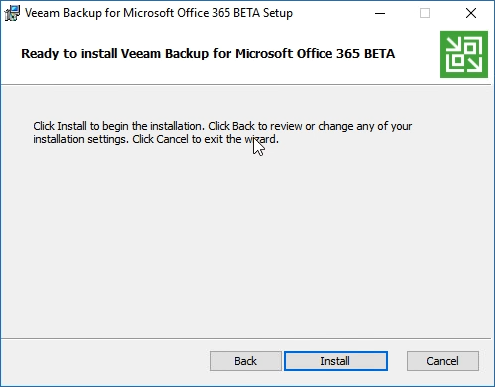Minimize the Setup window
The height and width of the screenshot is (387, 495).
pos(380,13)
